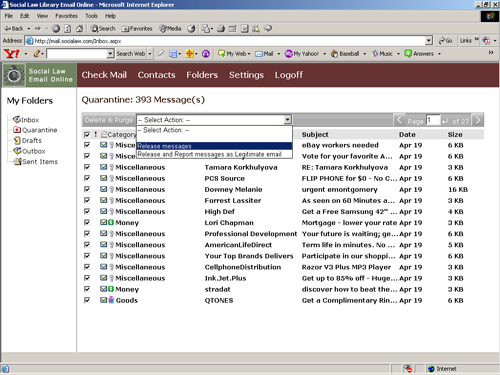Uncheck the QTONES message checkbox
This screenshot has width=500, height=375.
(87, 300)
